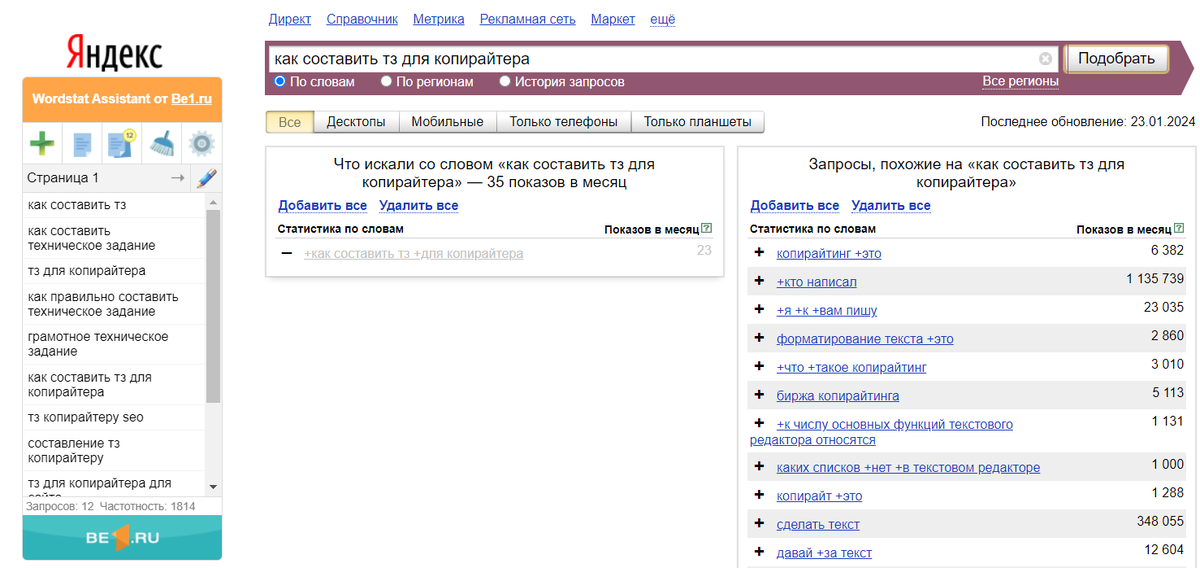The width and height of the screenshot is (1200, 568).
Task: Open the биржа копирайтинга query link
Action: point(838,396)
